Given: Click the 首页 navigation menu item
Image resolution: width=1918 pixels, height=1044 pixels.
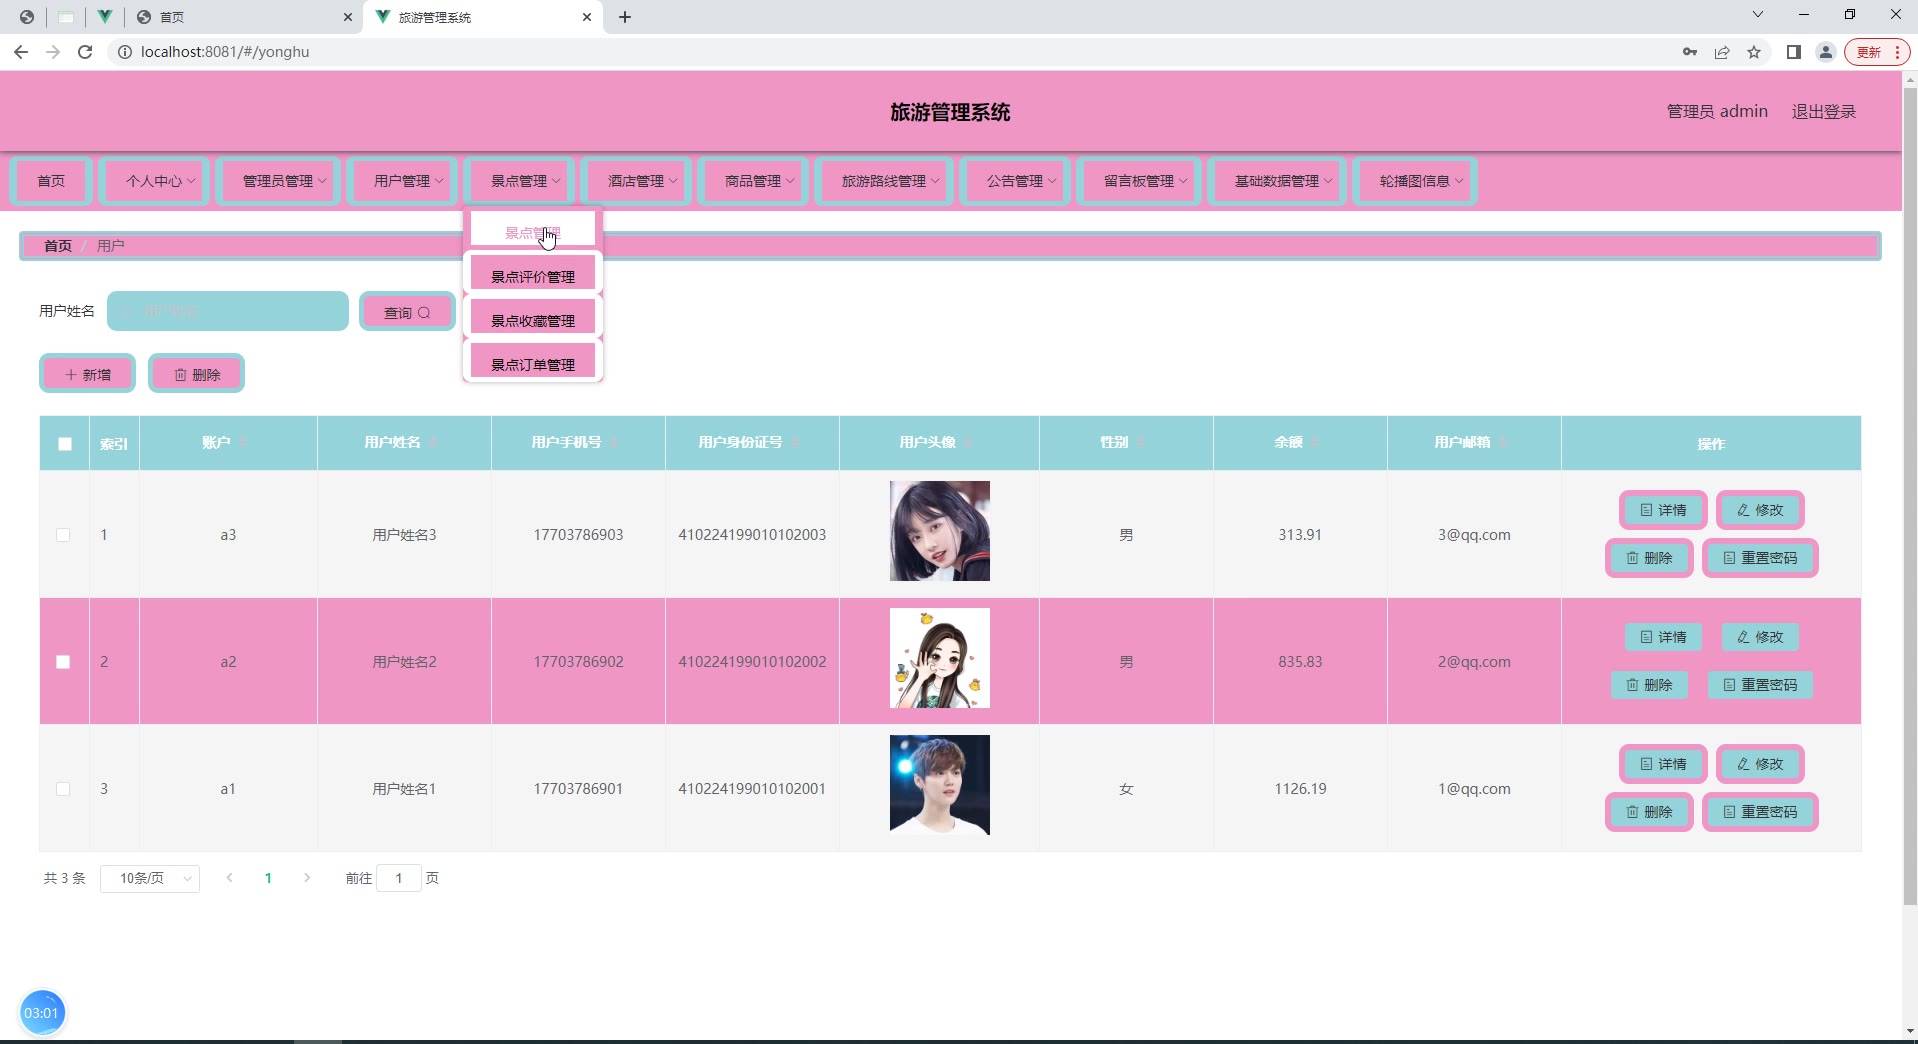Looking at the screenshot, I should click(52, 181).
